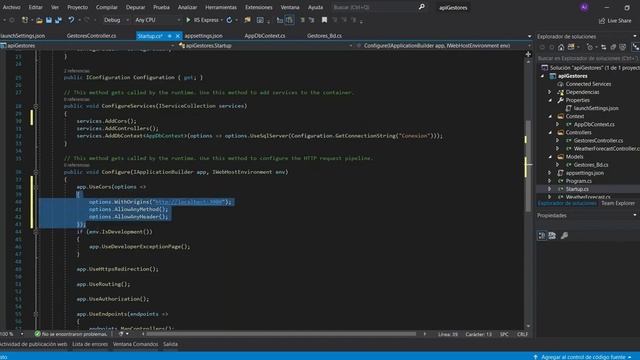
Task: Open Salida output panel tab
Action: click(170, 344)
